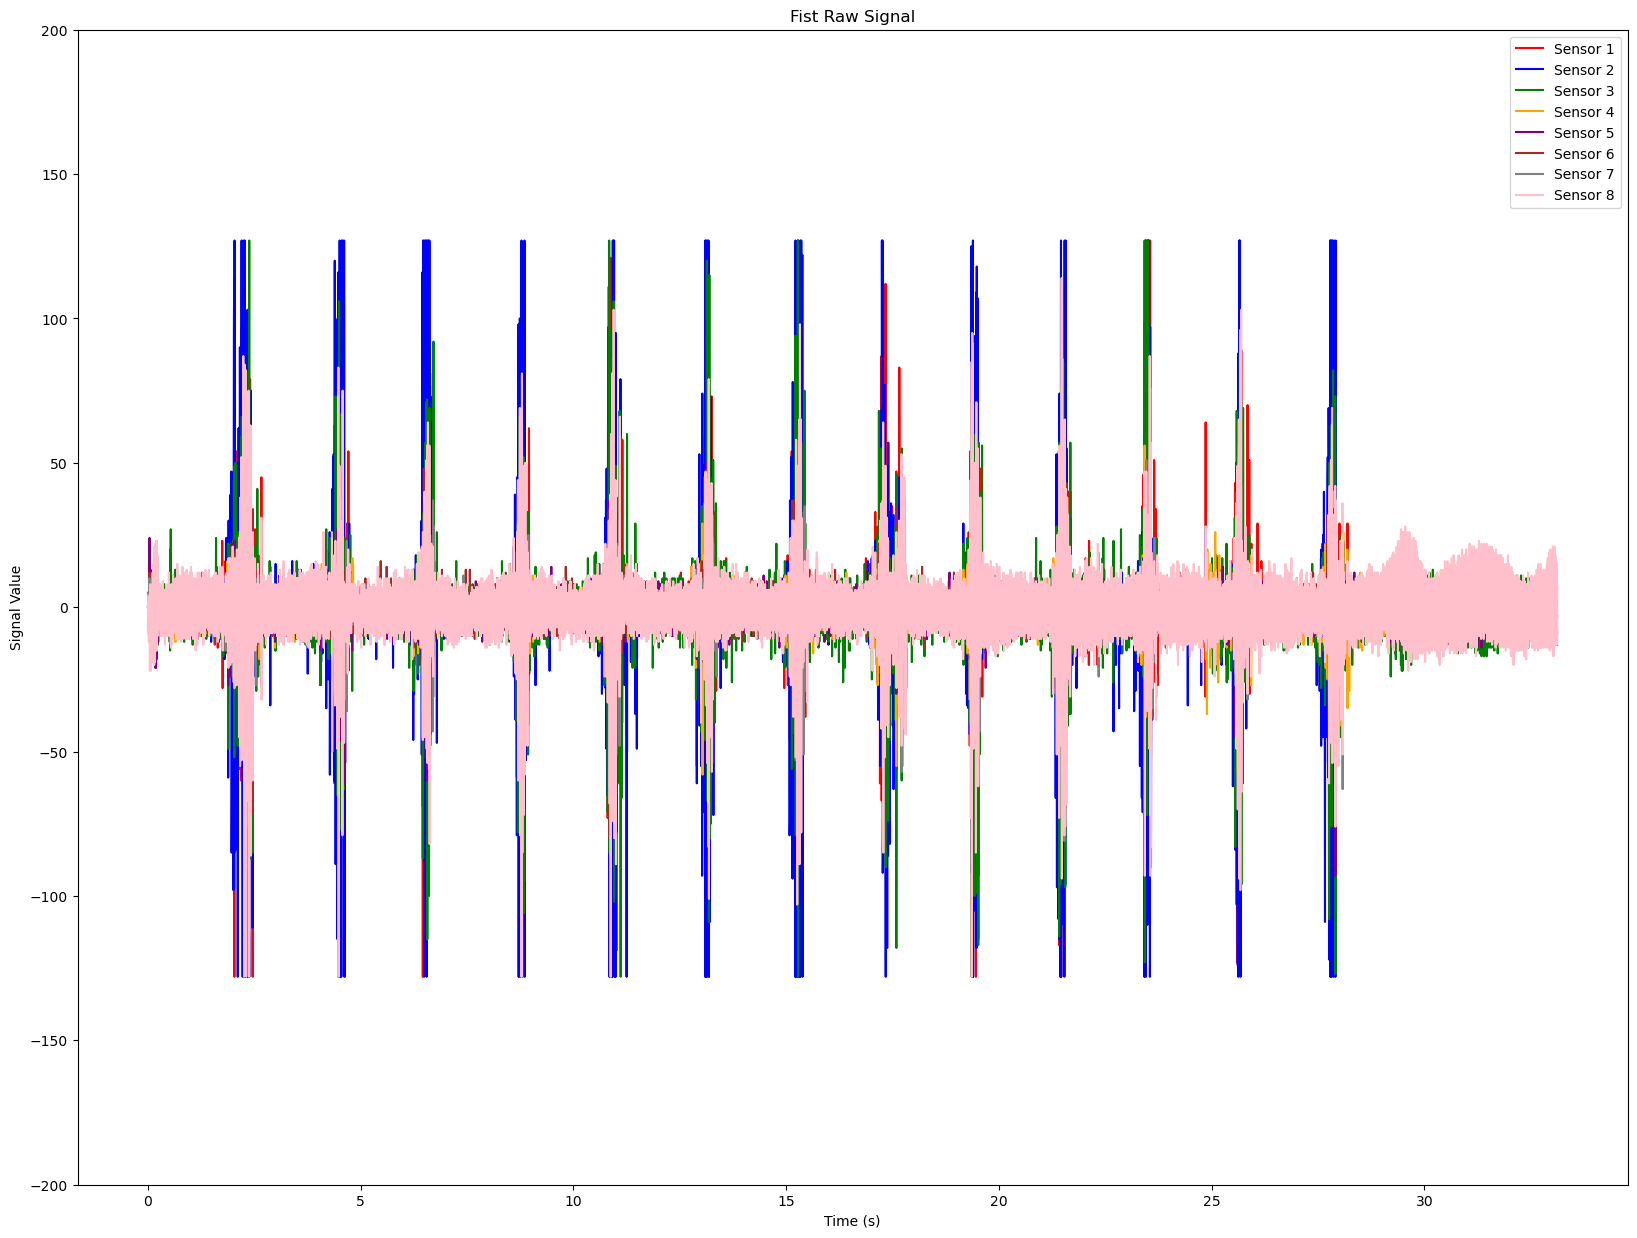1637x1238 pixels.
Task: Click the gray Sensor 7 legend line sample
Action: pyautogui.click(x=1530, y=174)
